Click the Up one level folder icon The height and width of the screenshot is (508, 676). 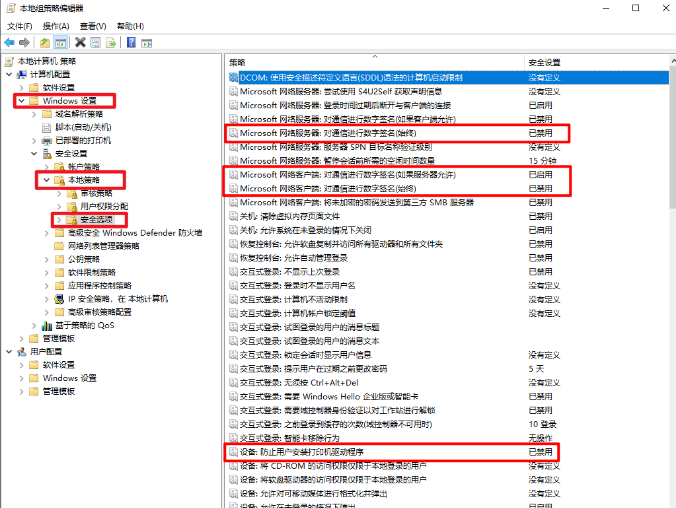point(45,43)
